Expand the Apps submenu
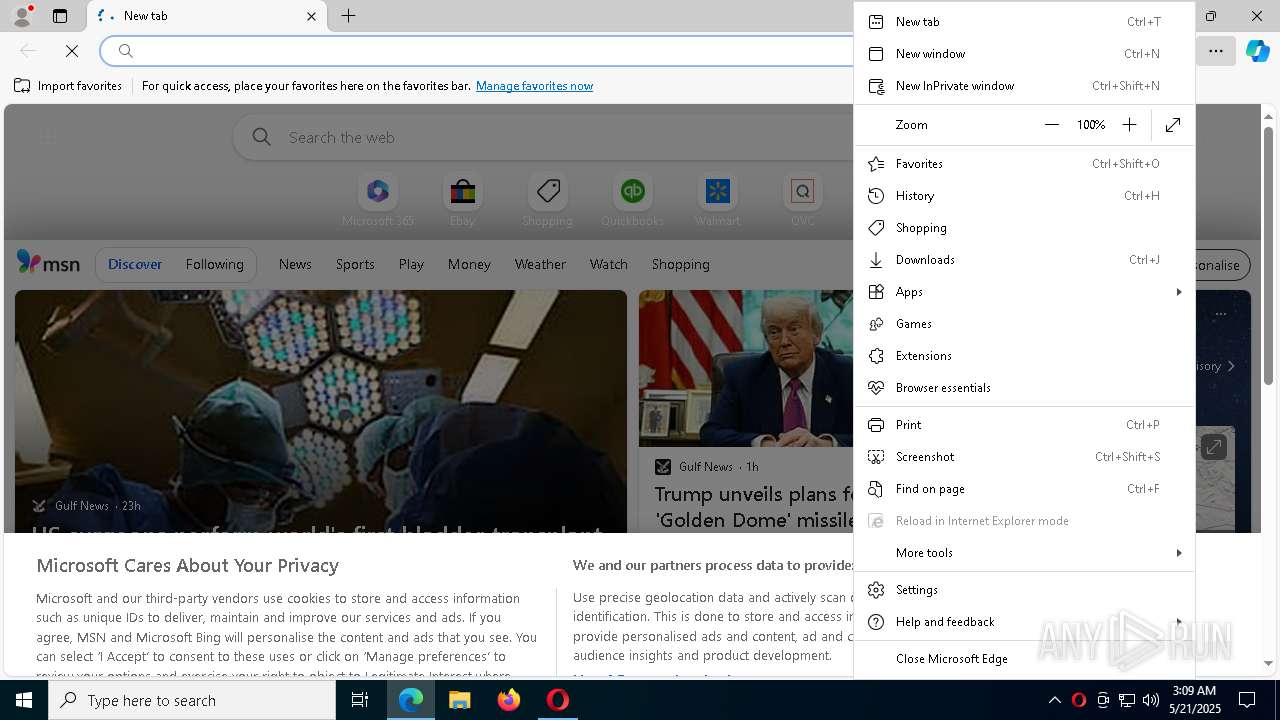The width and height of the screenshot is (1280, 720). [1024, 291]
